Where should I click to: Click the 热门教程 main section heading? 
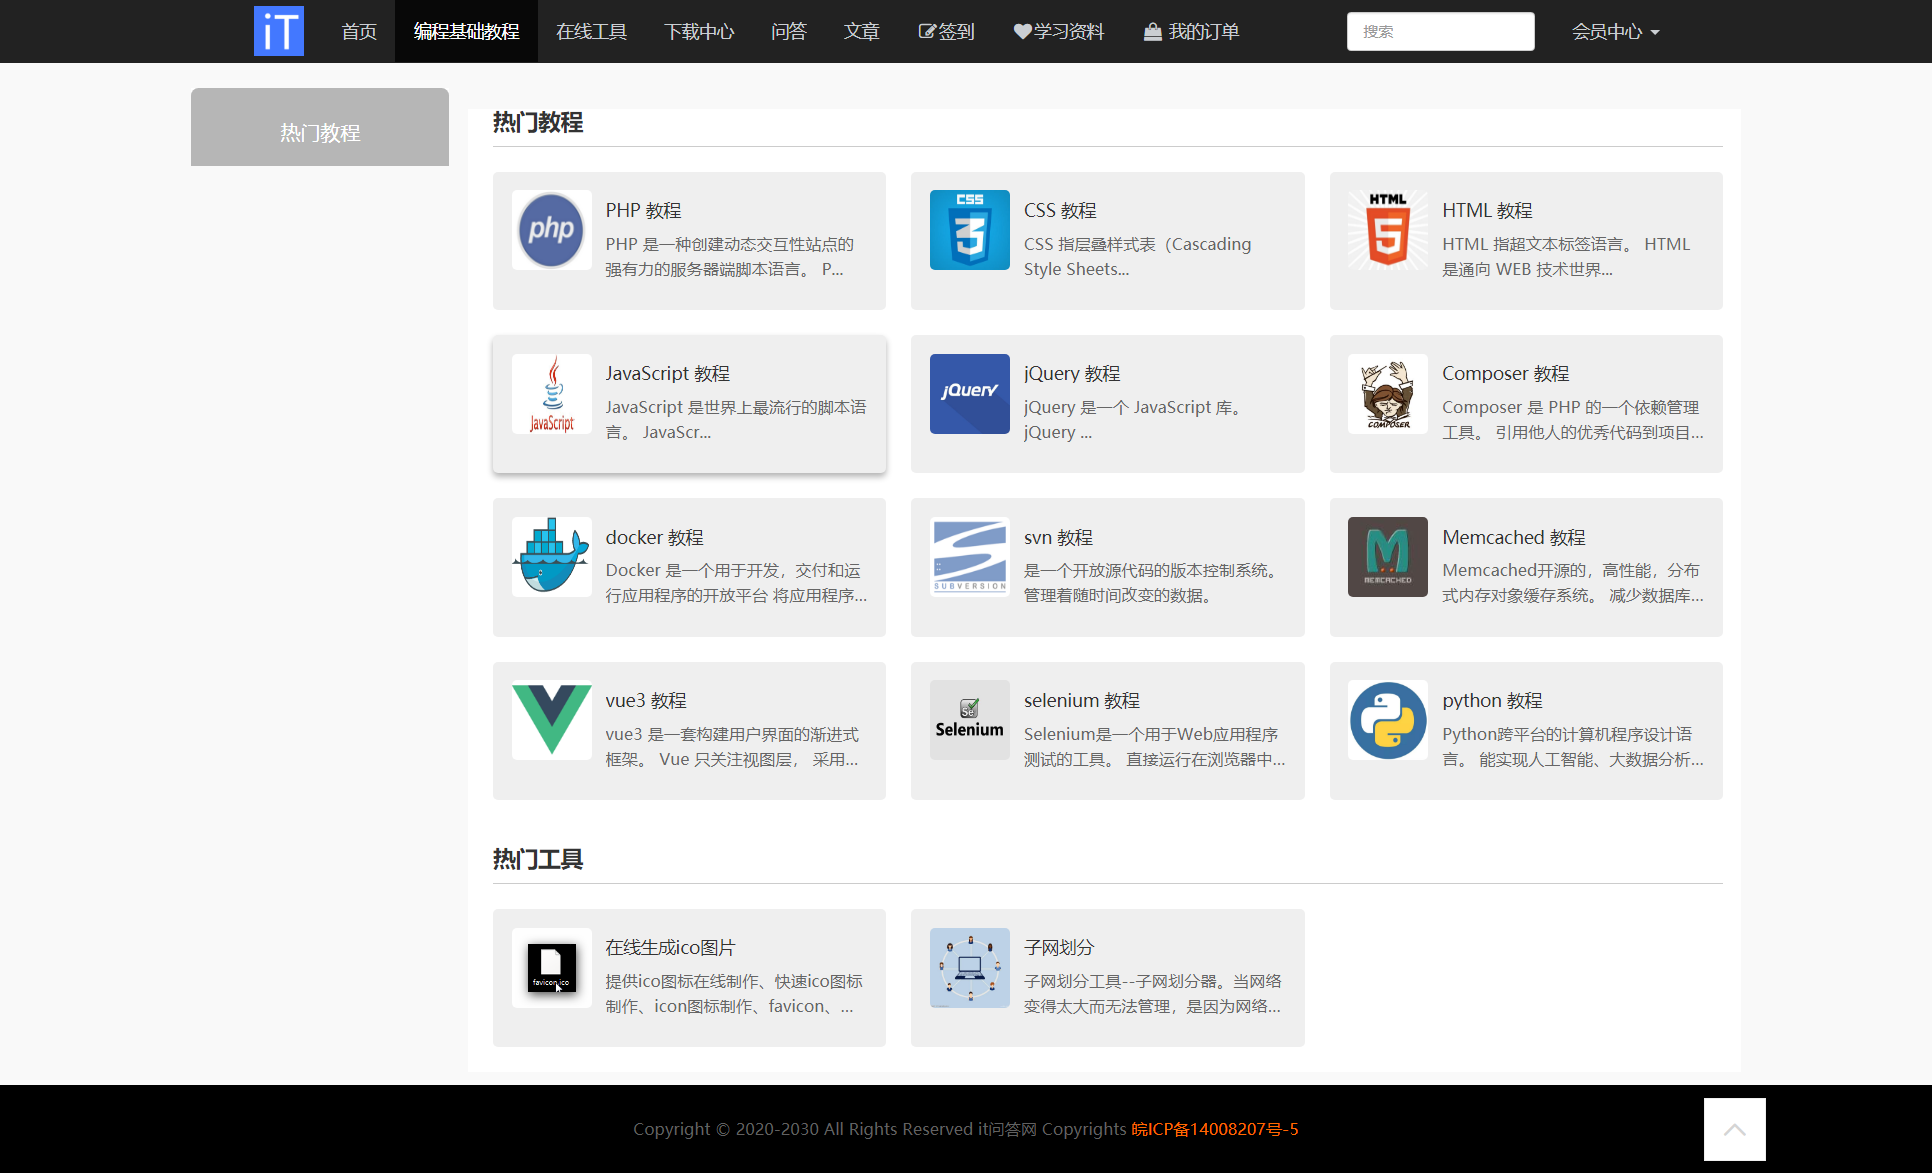538,122
